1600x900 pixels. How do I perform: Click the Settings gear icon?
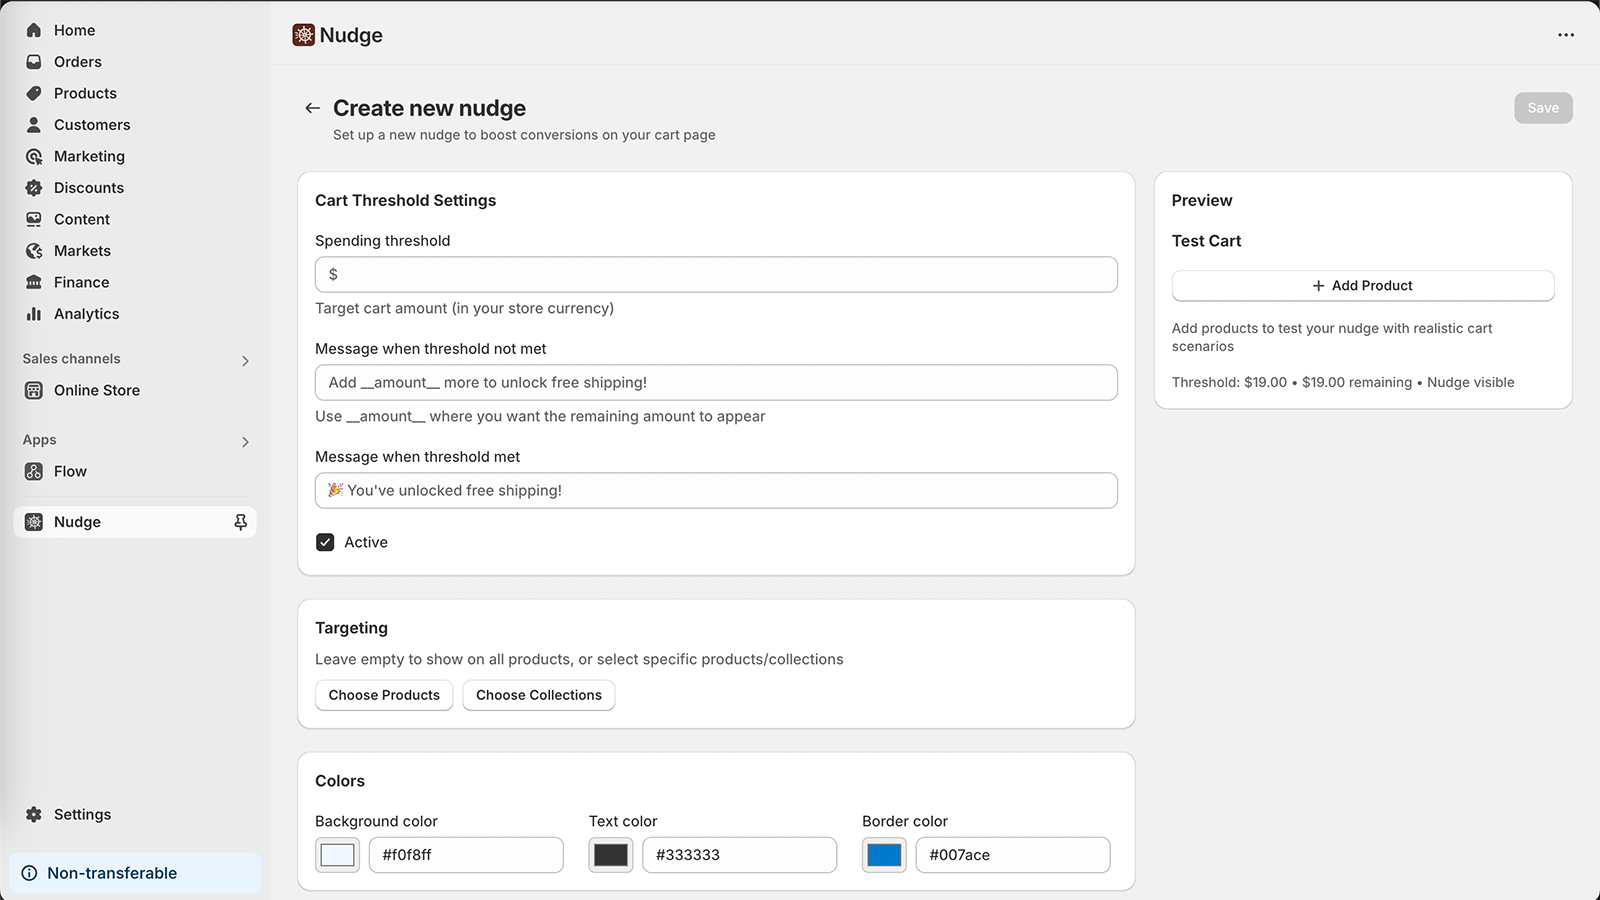[34, 814]
